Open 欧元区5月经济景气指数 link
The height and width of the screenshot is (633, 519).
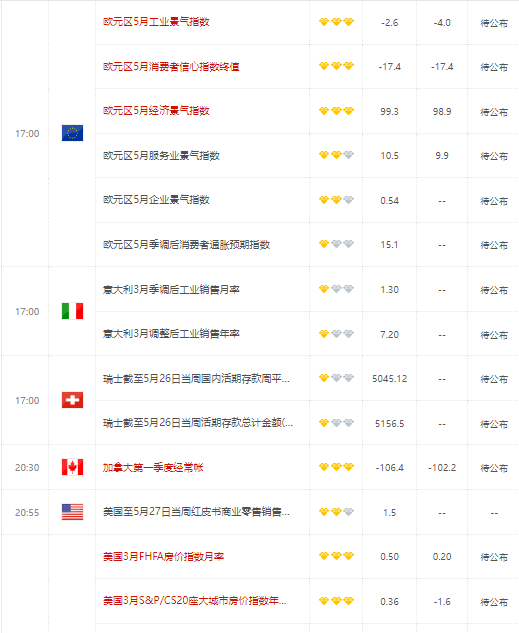tap(156, 111)
